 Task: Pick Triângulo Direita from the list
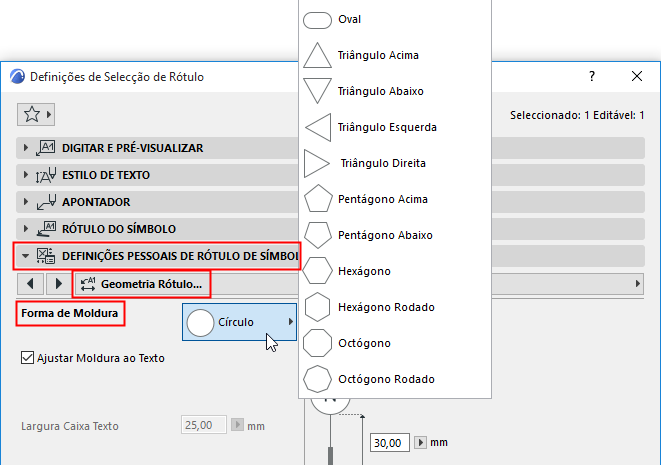pos(395,163)
